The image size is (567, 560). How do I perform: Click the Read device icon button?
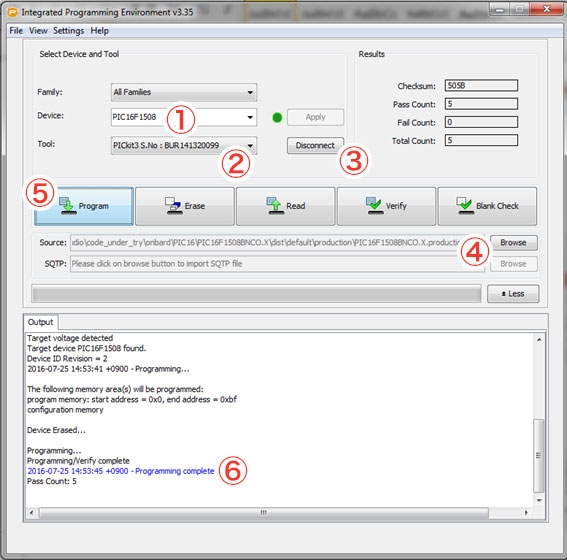pyautogui.click(x=286, y=206)
